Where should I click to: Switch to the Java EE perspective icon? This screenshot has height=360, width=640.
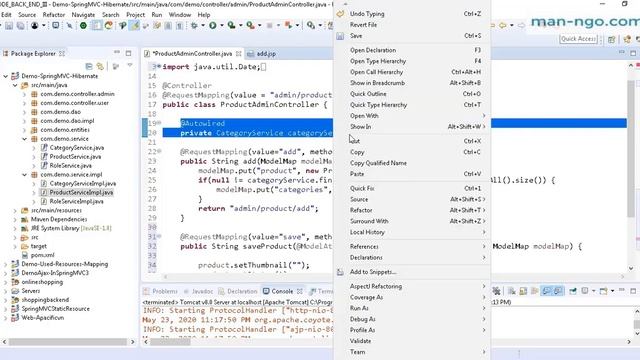click(x=627, y=39)
